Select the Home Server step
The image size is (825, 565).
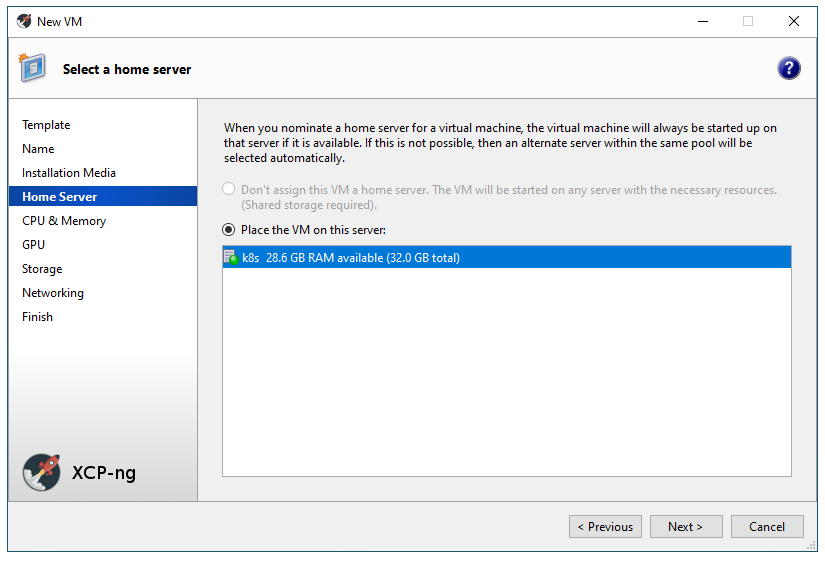pyautogui.click(x=60, y=197)
